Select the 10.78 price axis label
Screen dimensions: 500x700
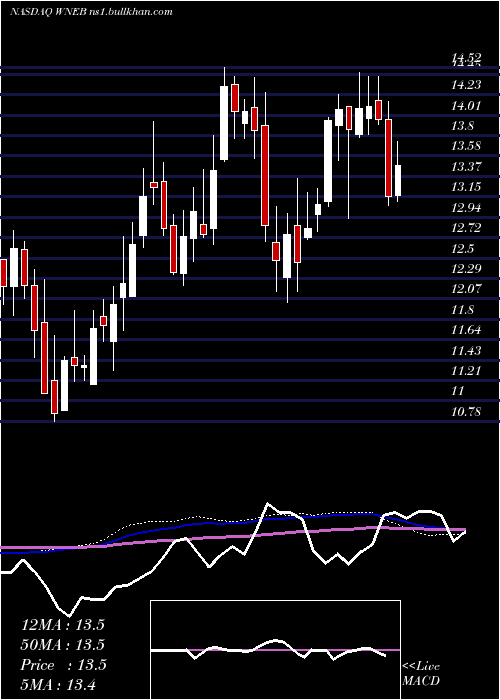pyautogui.click(x=466, y=412)
